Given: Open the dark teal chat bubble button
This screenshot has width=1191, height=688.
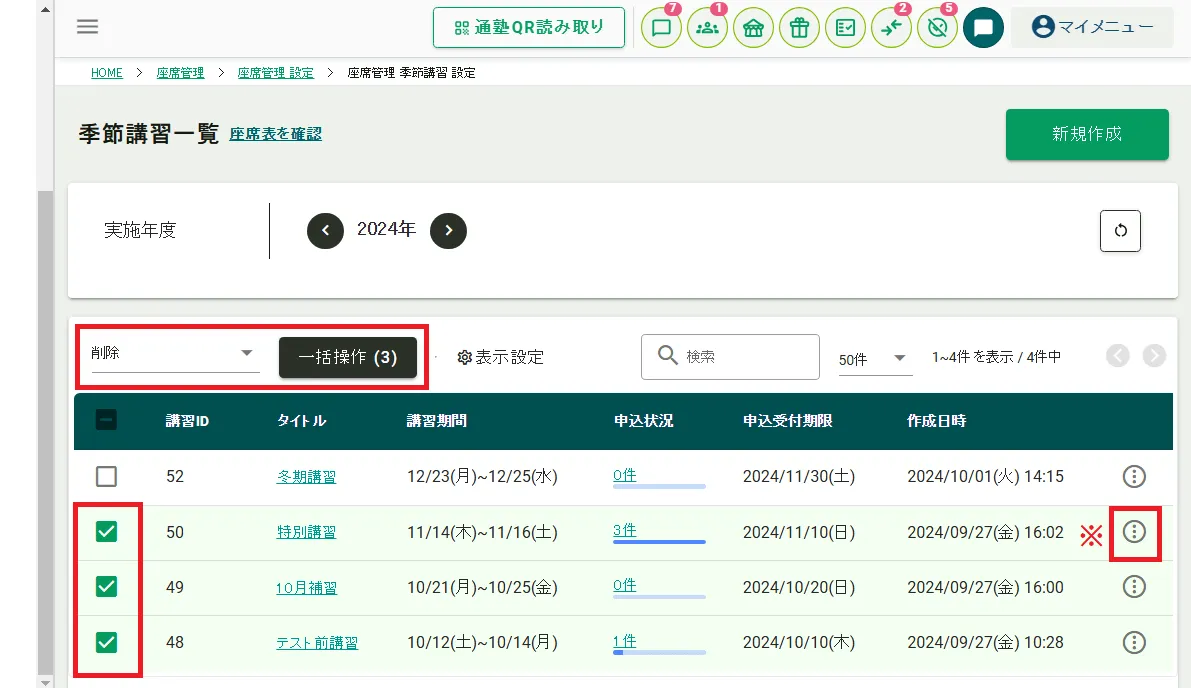Looking at the screenshot, I should pyautogui.click(x=984, y=28).
